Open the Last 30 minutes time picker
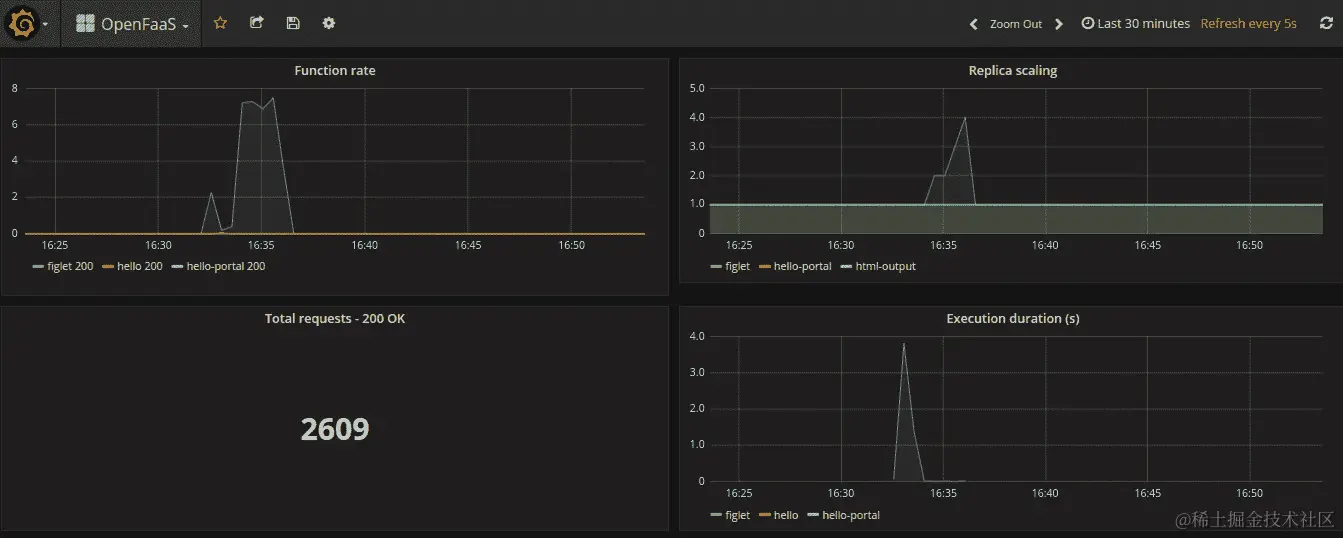 1136,24
